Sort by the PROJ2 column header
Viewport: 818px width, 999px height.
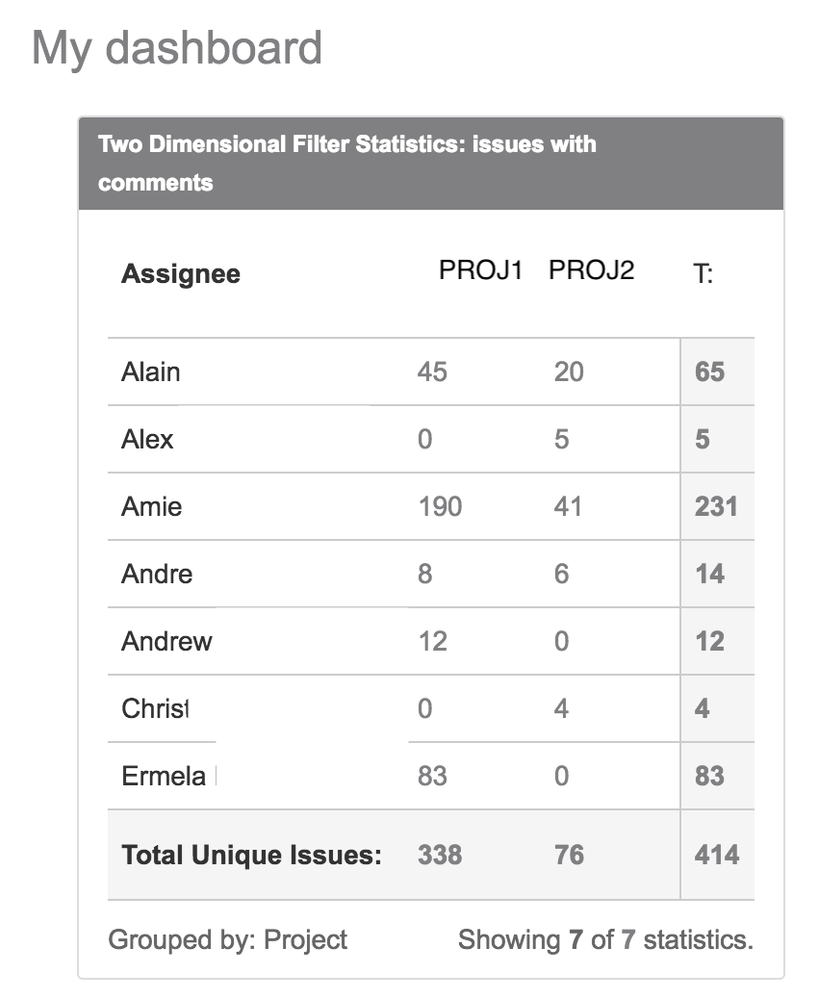coord(590,268)
